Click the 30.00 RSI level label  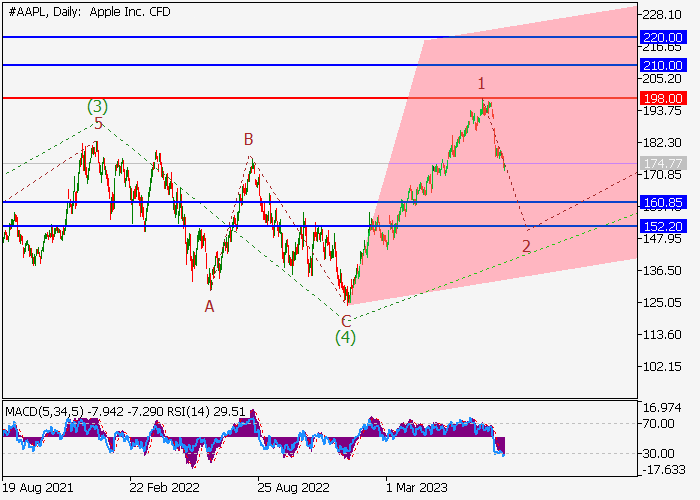click(658, 454)
